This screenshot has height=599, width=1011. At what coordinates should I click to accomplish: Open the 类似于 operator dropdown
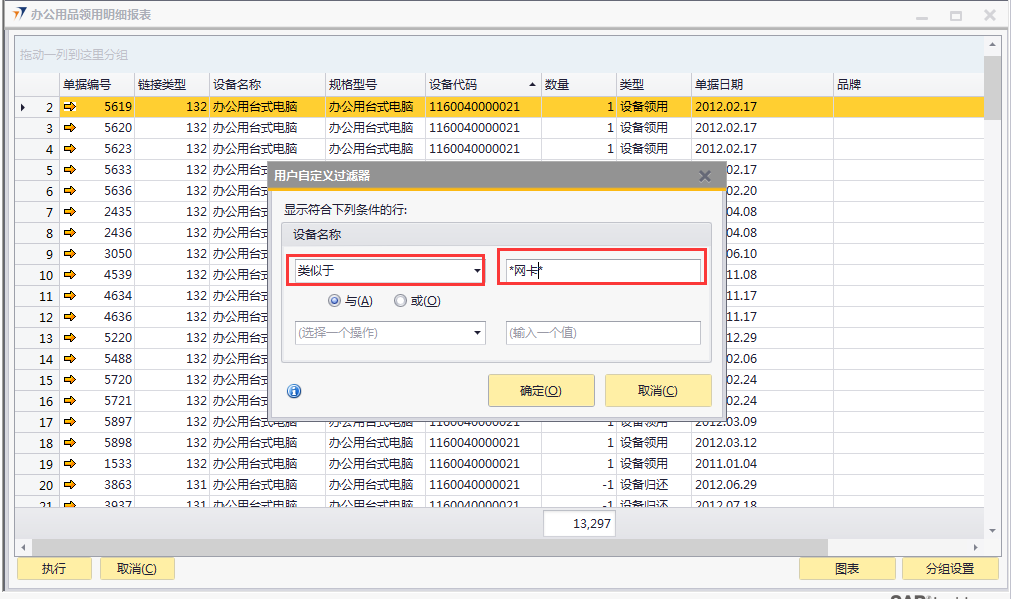[477, 271]
